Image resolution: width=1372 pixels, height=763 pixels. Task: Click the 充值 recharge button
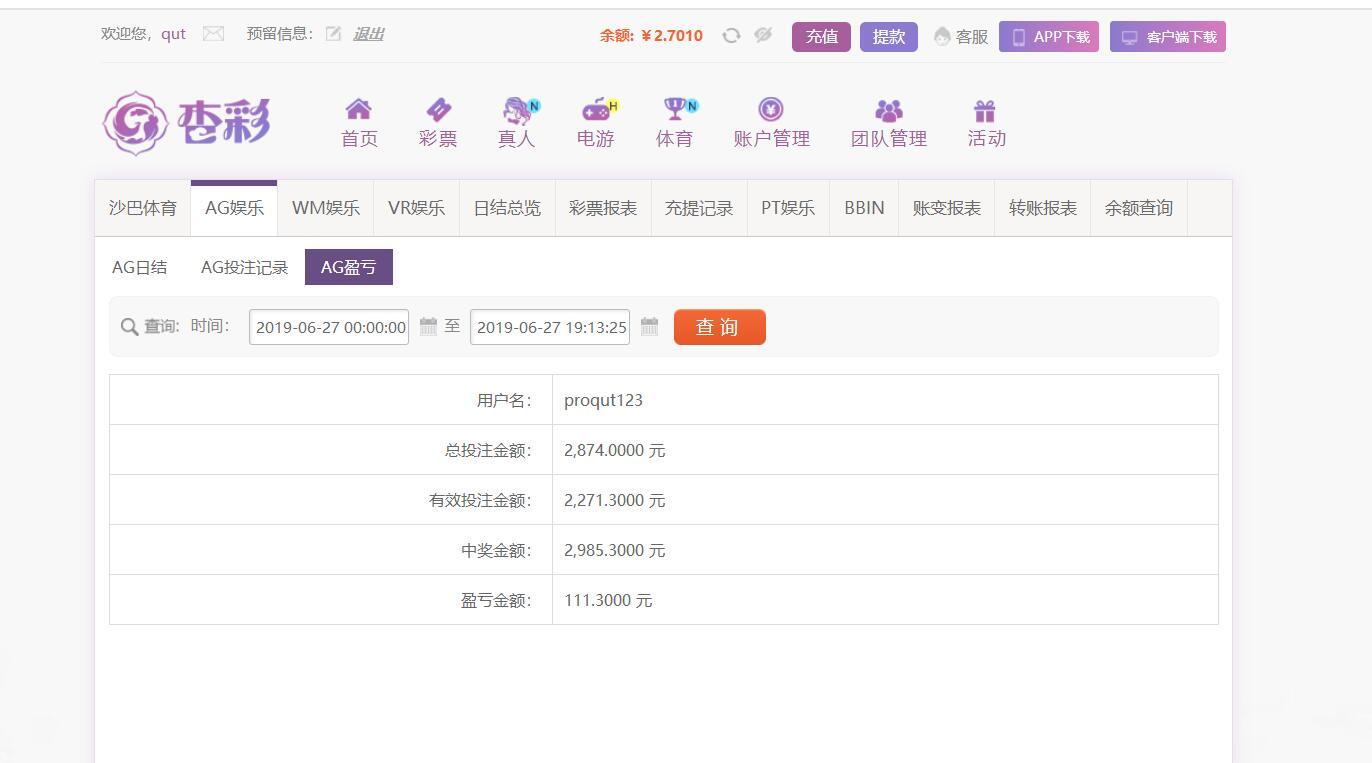(821, 37)
